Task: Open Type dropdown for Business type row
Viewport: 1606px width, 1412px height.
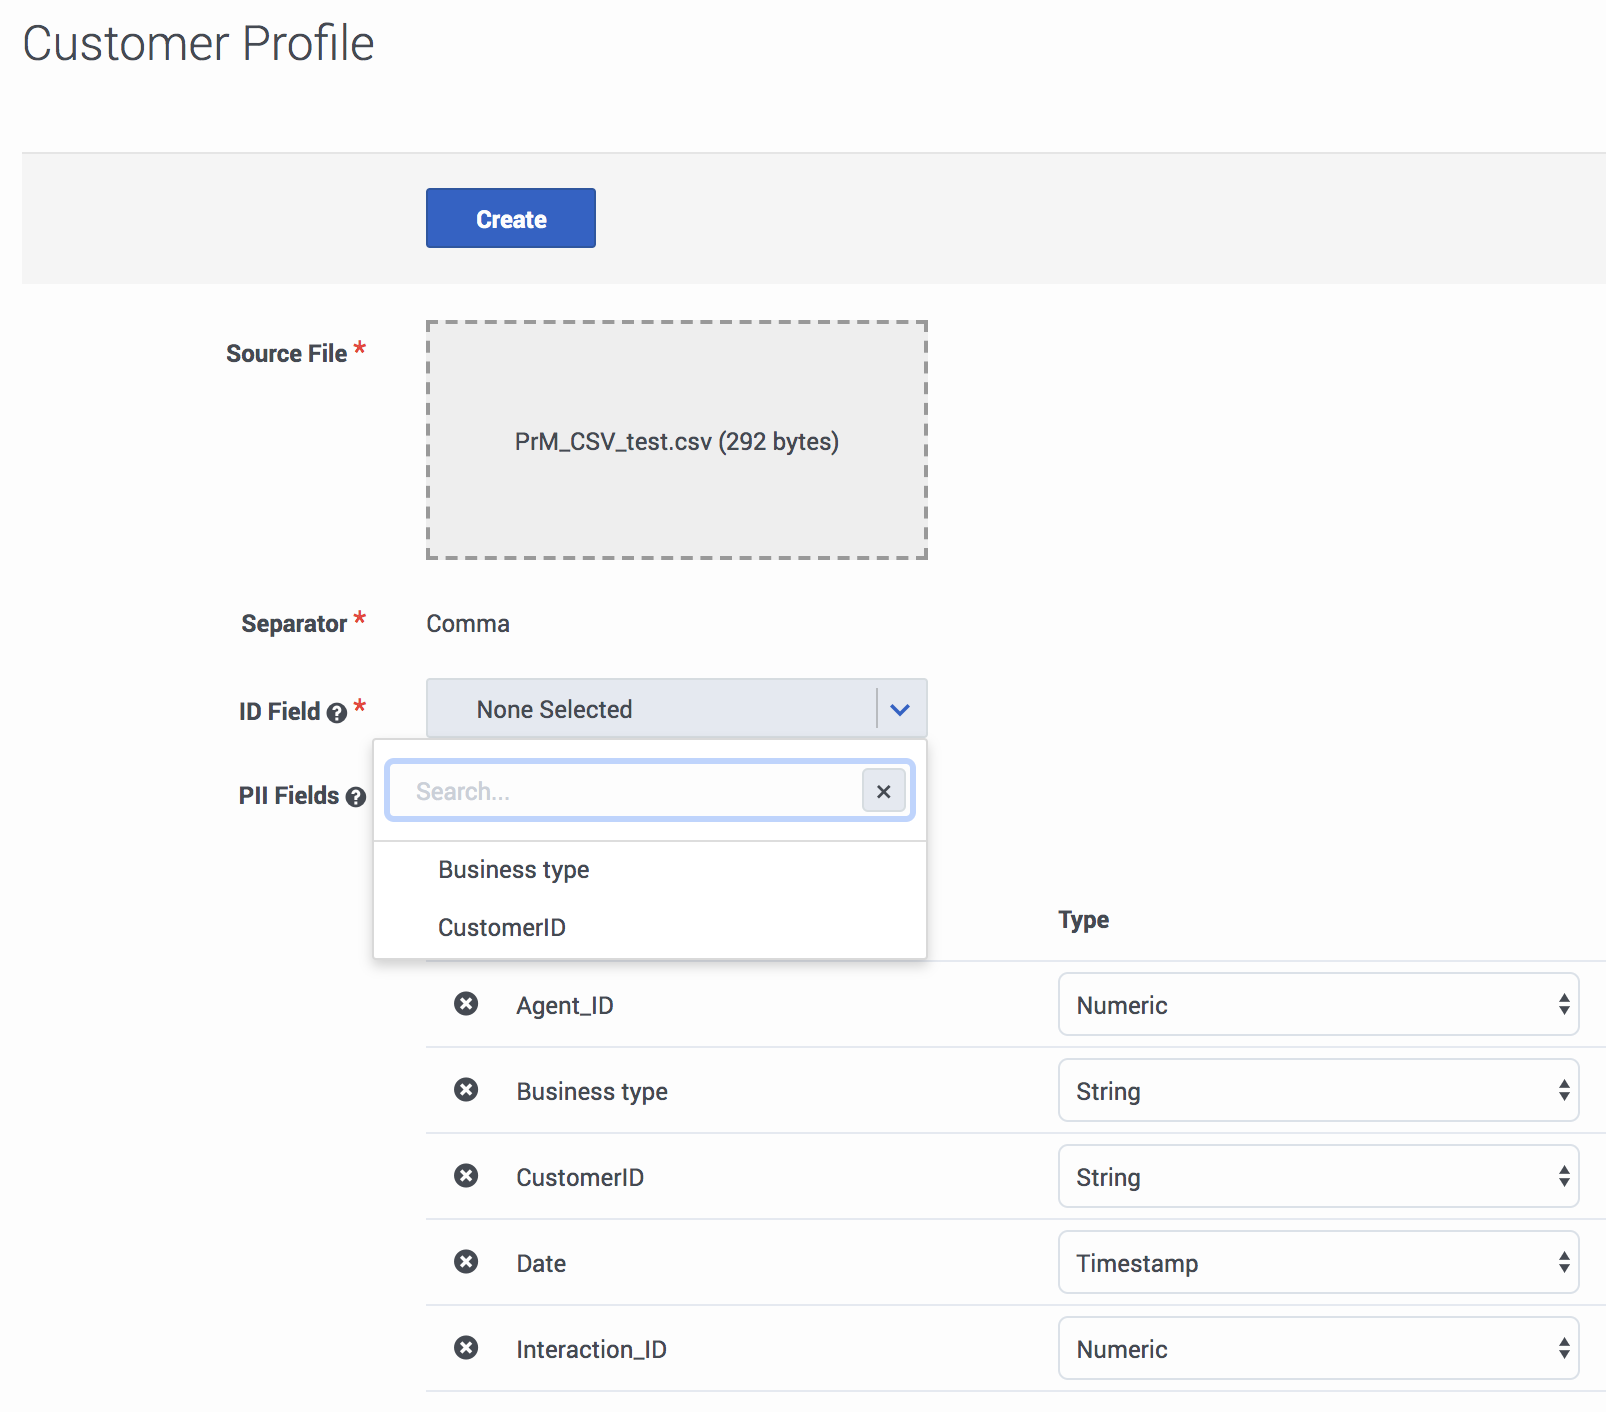Action: 1319,1090
